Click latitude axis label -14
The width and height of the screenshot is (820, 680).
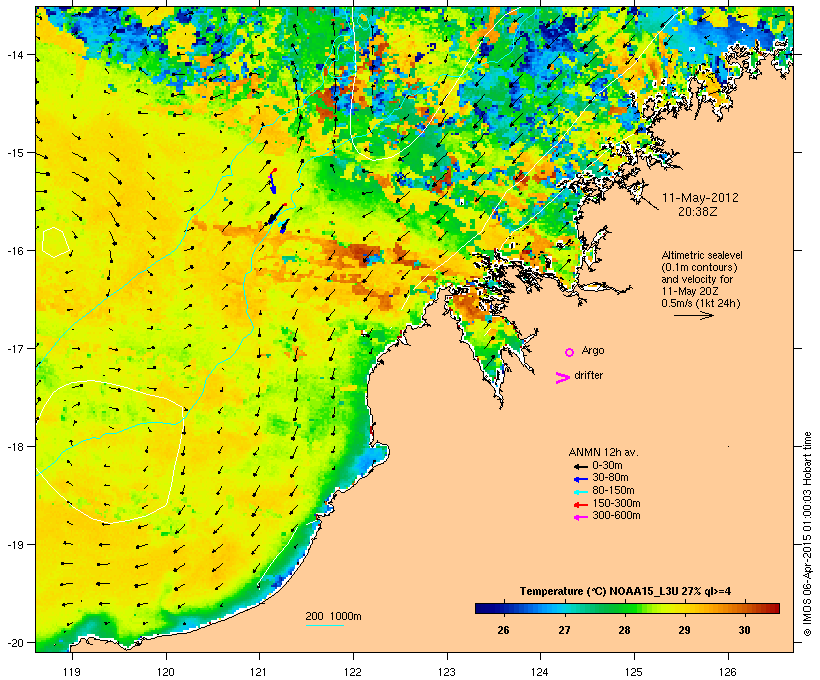point(14,54)
